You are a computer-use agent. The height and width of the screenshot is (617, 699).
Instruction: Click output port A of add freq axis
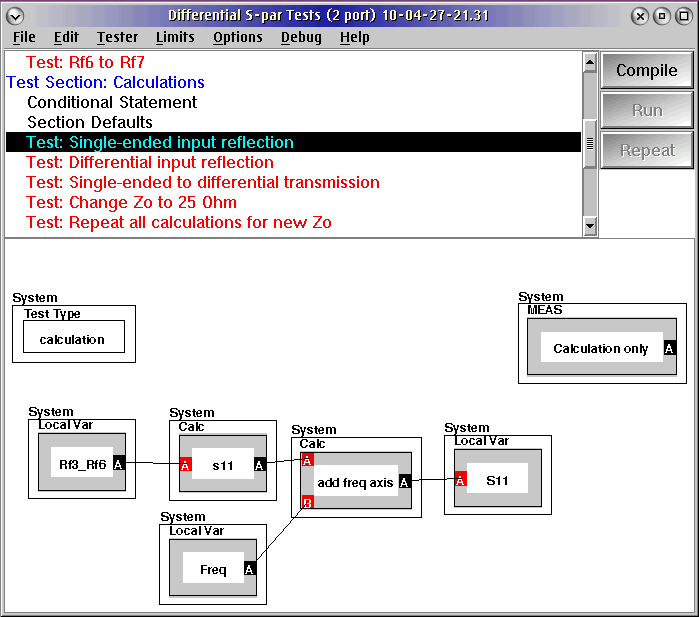404,481
